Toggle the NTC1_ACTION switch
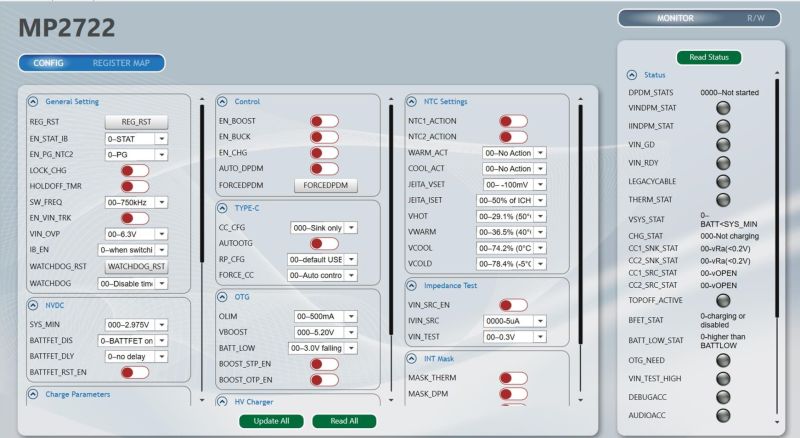Image resolution: width=800 pixels, height=438 pixels. (513, 121)
